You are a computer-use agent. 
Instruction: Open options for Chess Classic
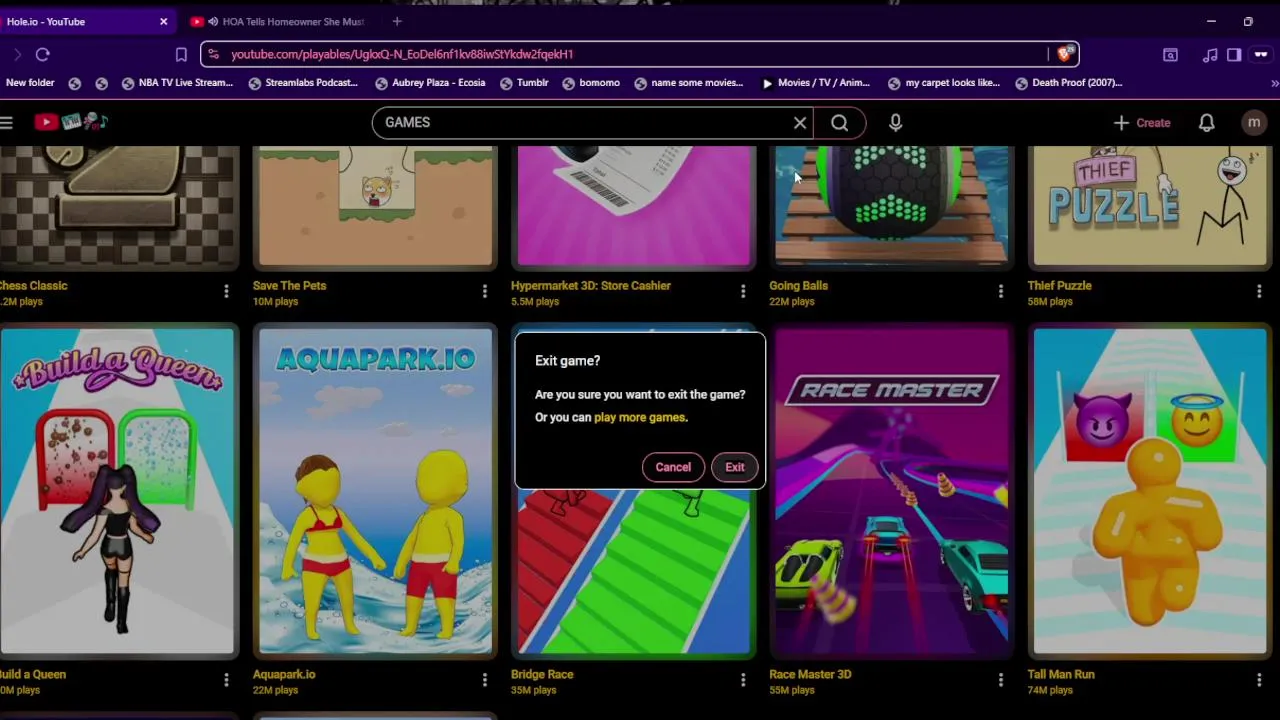tap(226, 291)
